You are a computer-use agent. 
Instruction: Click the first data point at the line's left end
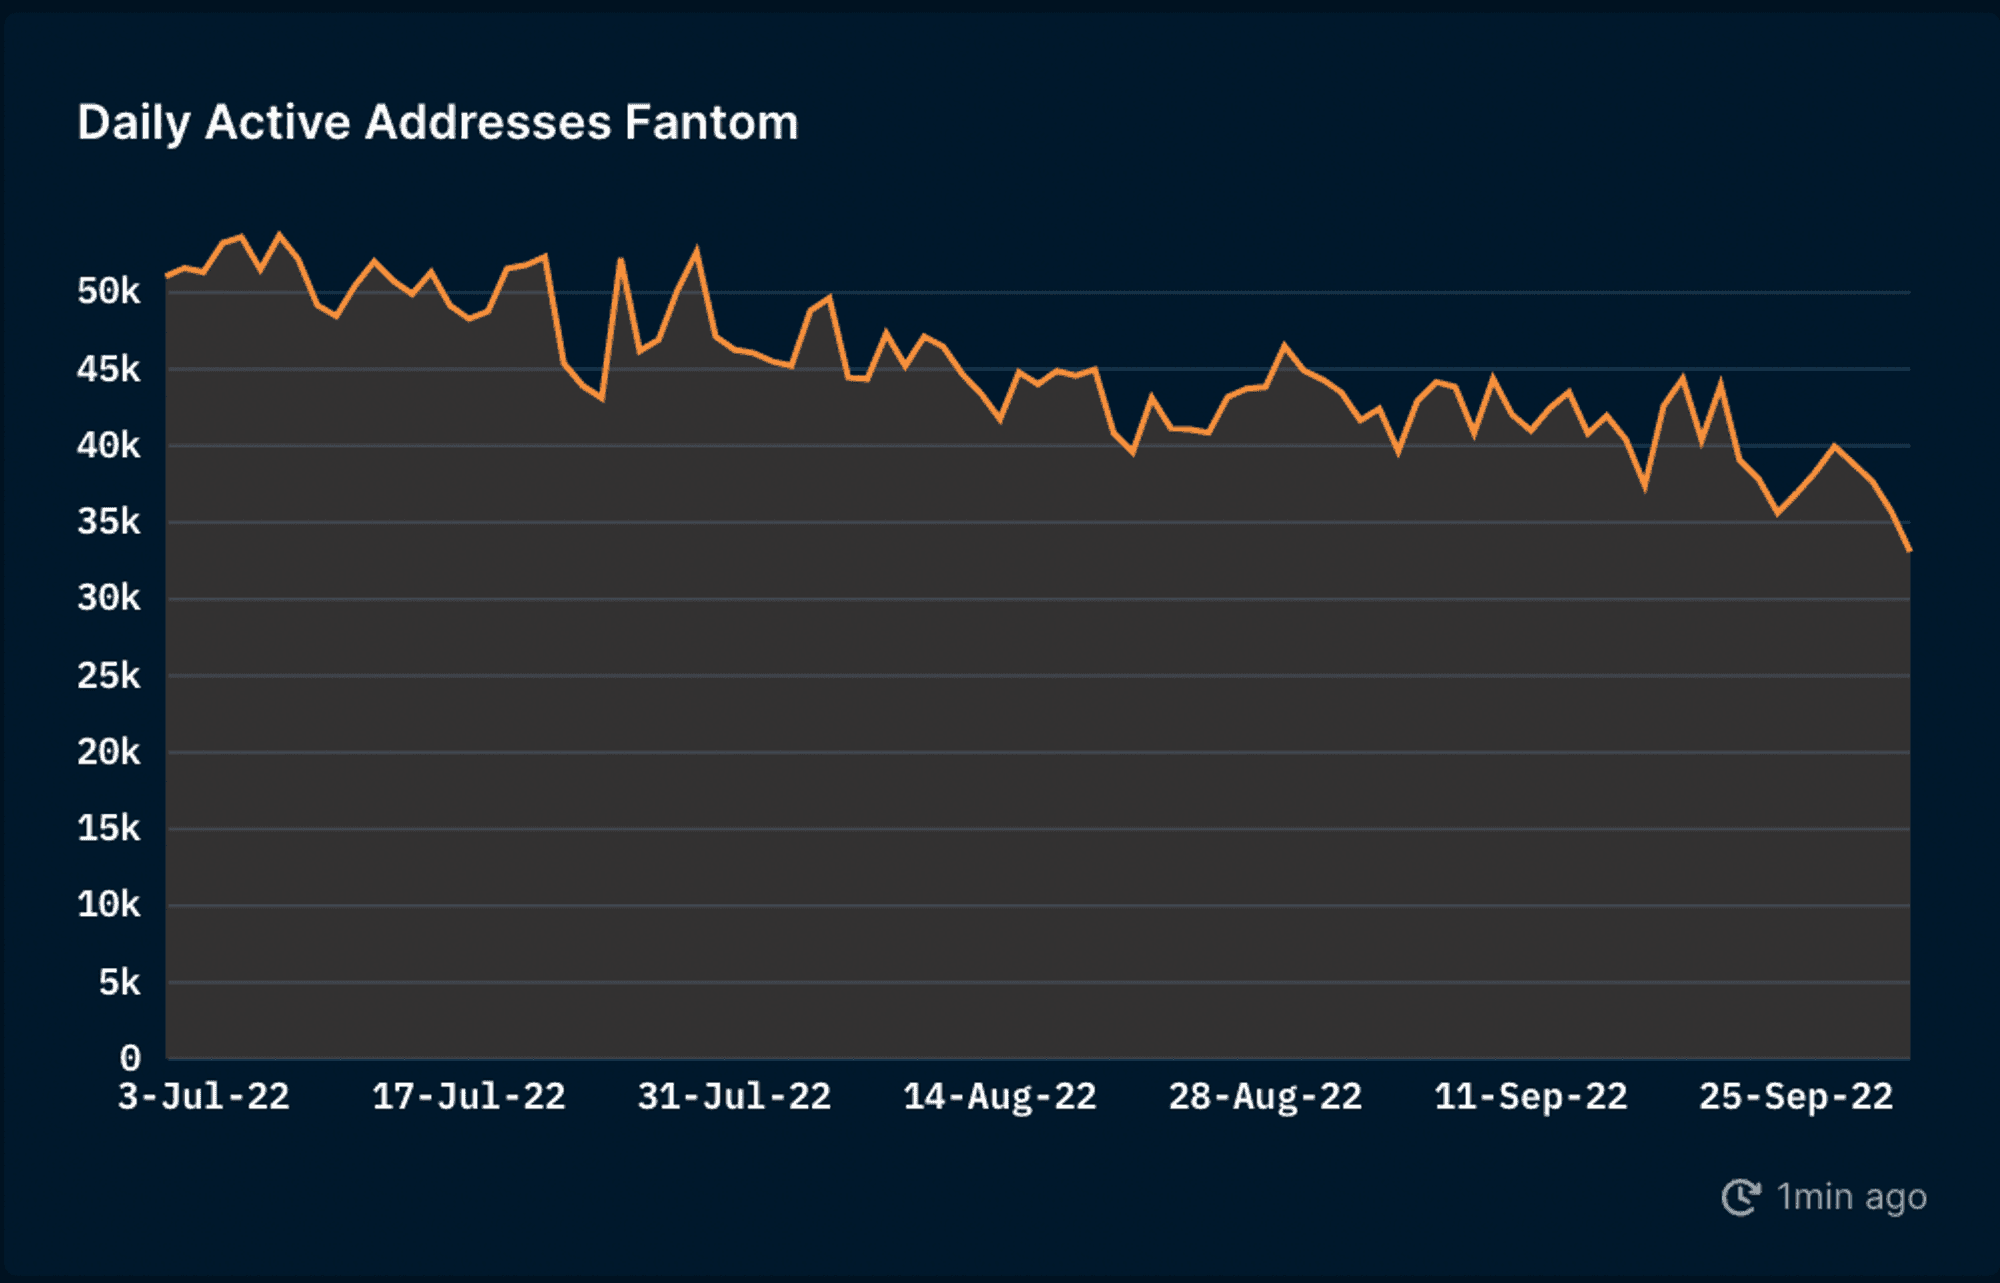[x=167, y=276]
